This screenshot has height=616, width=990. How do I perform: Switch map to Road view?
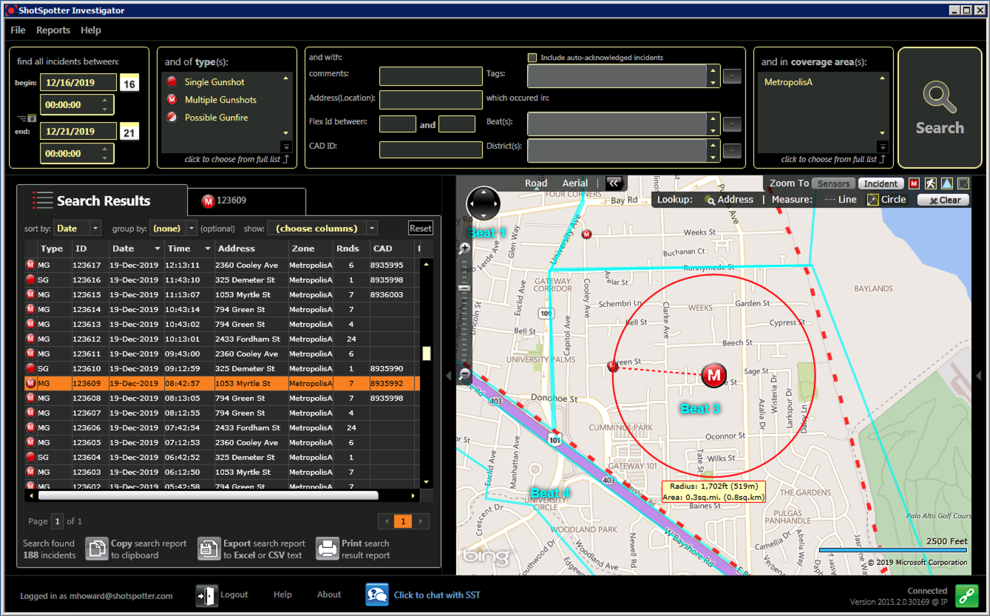pyautogui.click(x=536, y=183)
